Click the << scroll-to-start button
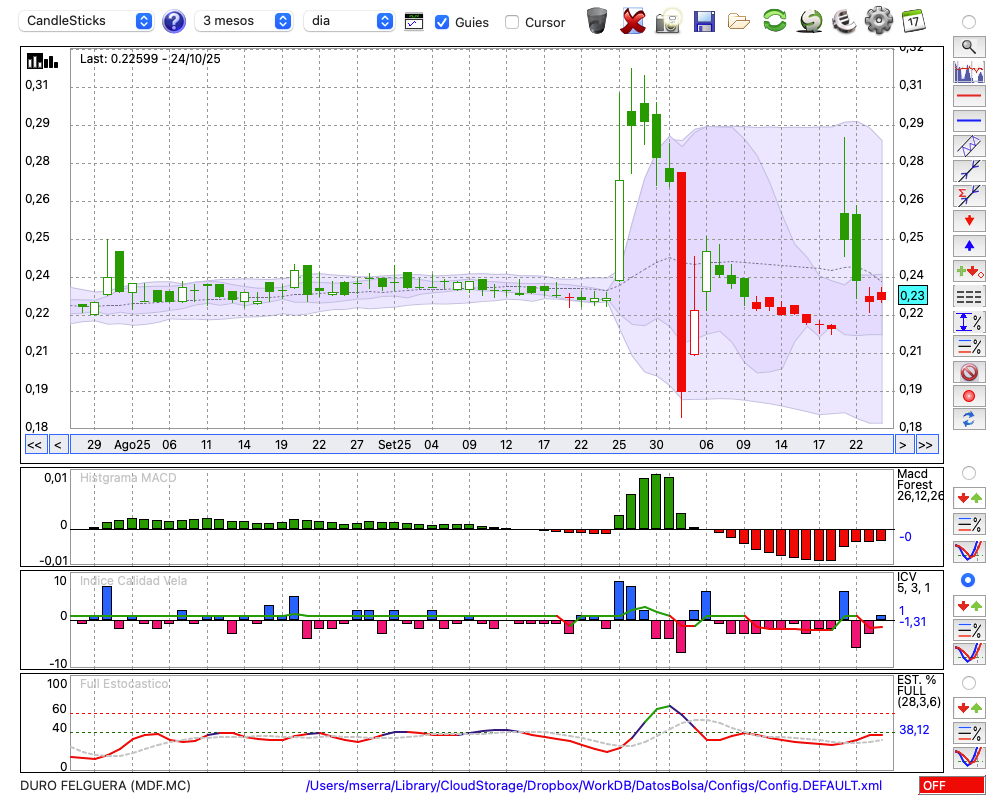The height and width of the screenshot is (800, 1000). 34,445
